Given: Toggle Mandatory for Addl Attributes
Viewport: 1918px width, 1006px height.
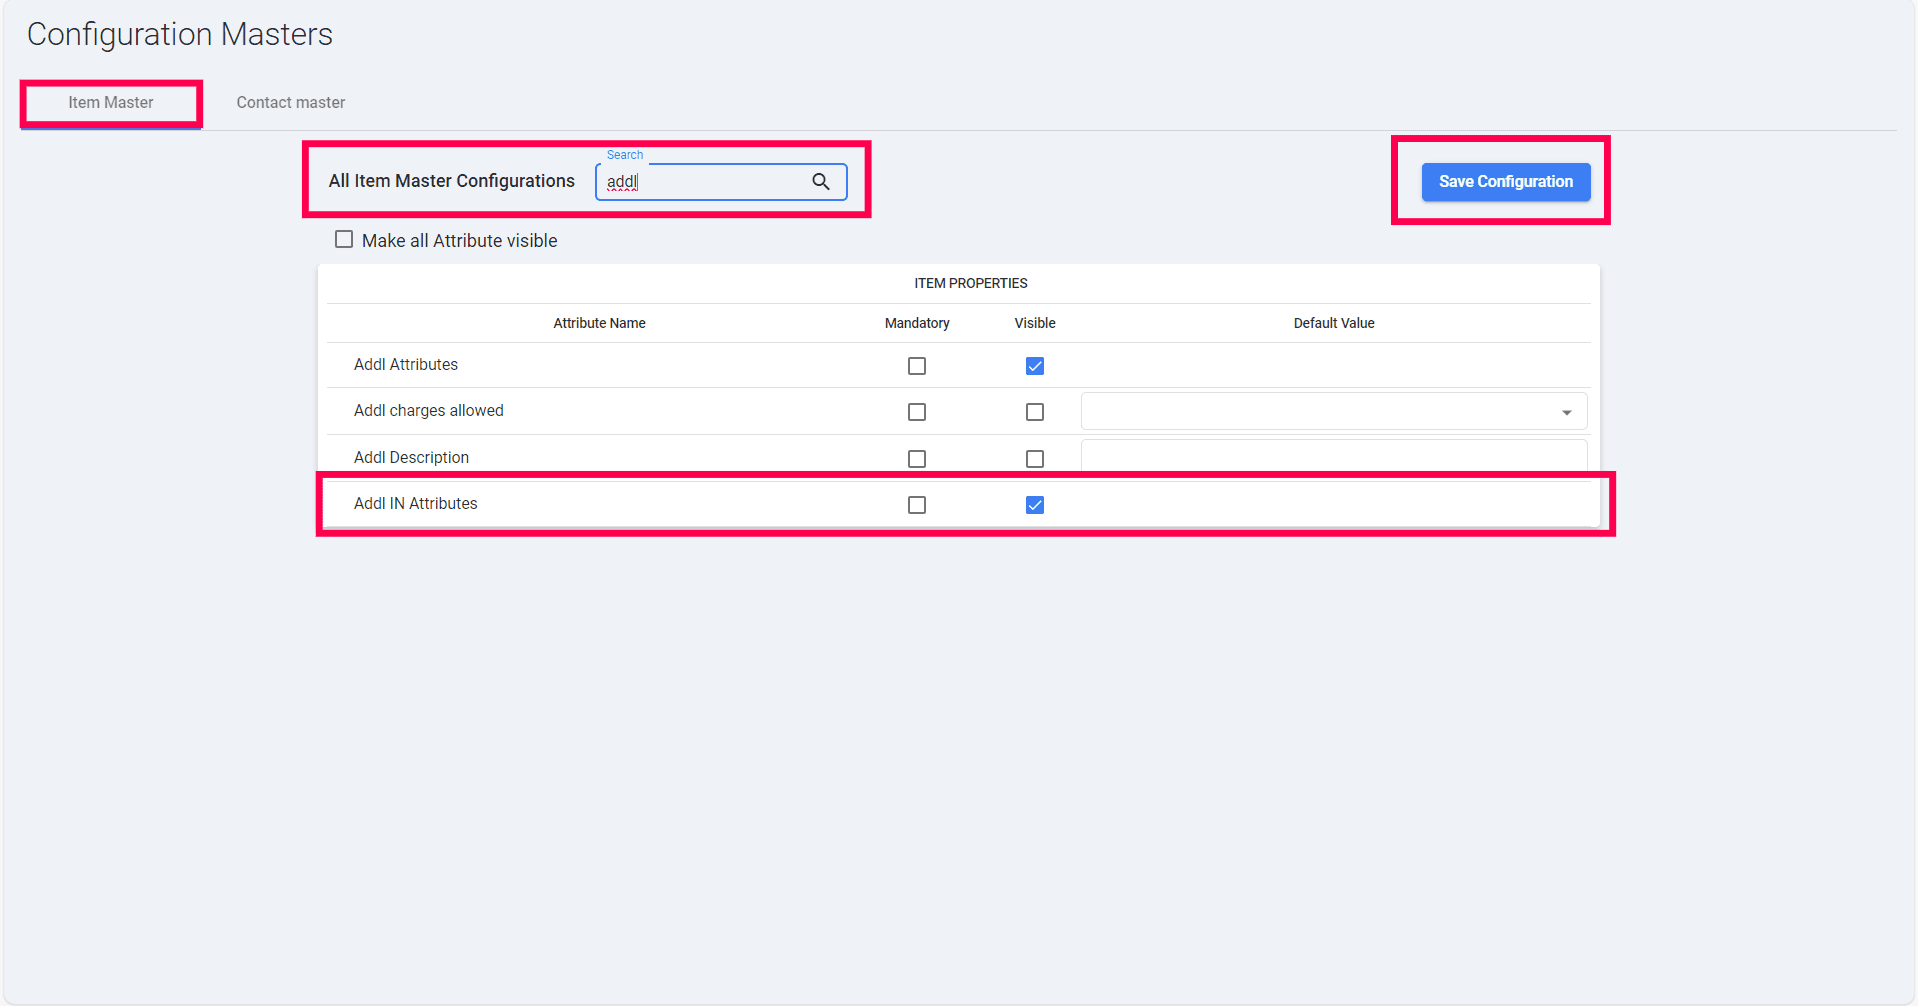Looking at the screenshot, I should tap(916, 366).
